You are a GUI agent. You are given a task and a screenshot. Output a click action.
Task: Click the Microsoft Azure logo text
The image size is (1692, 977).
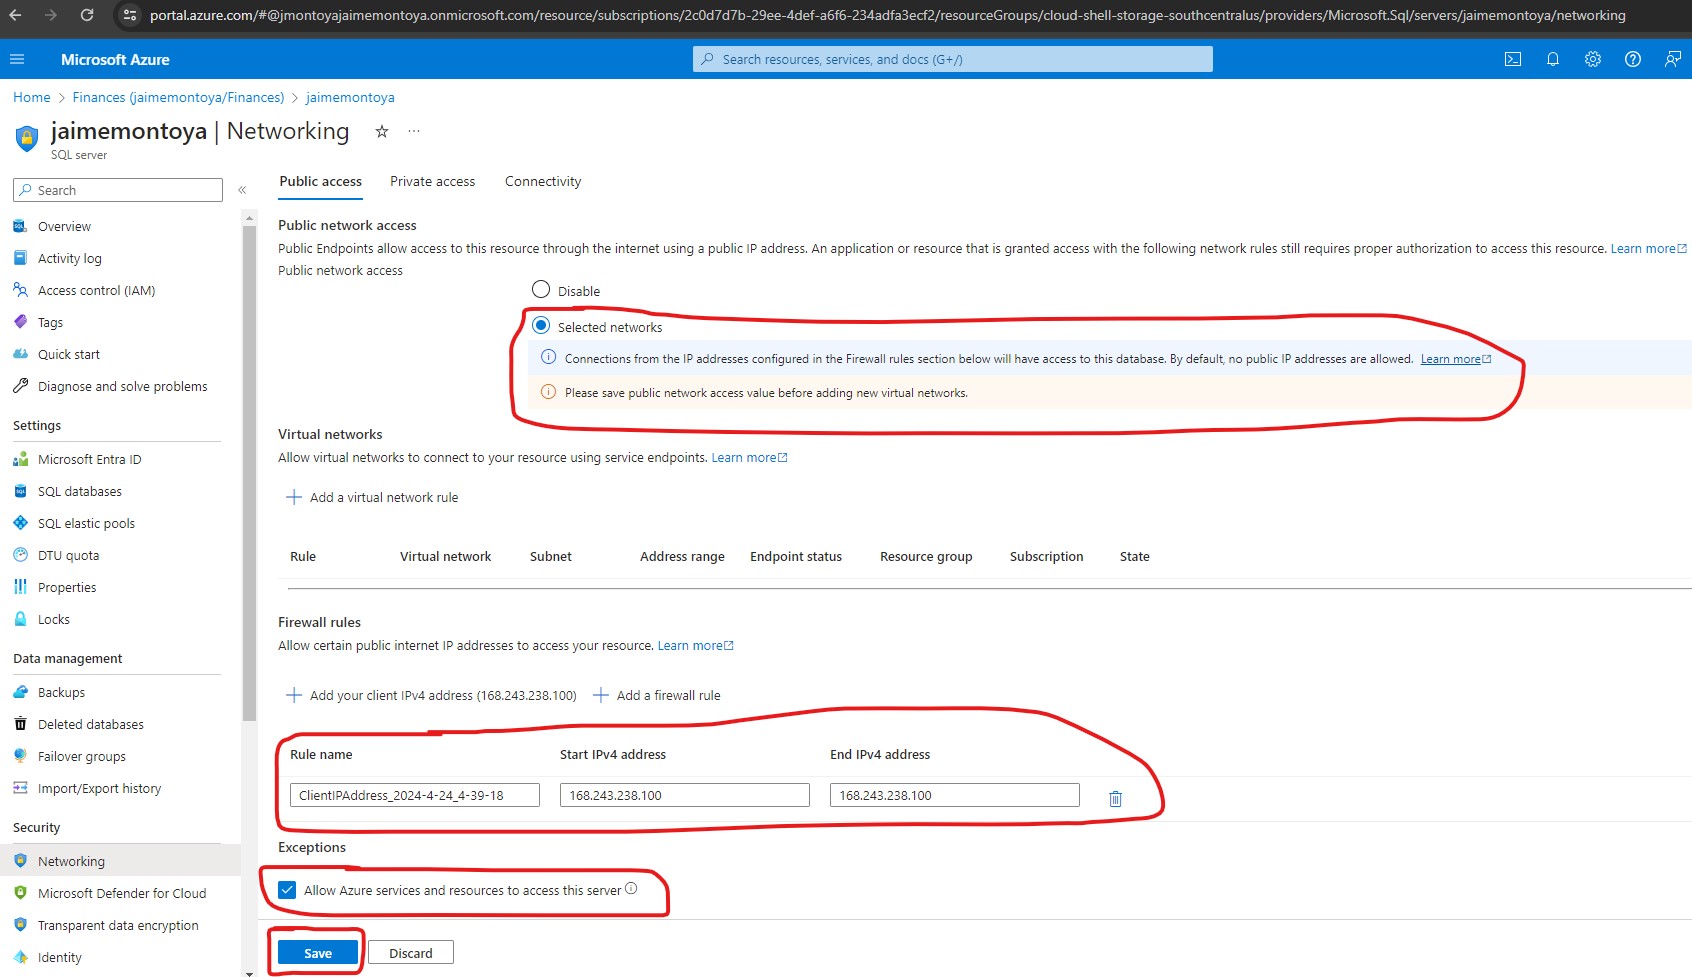pos(115,59)
